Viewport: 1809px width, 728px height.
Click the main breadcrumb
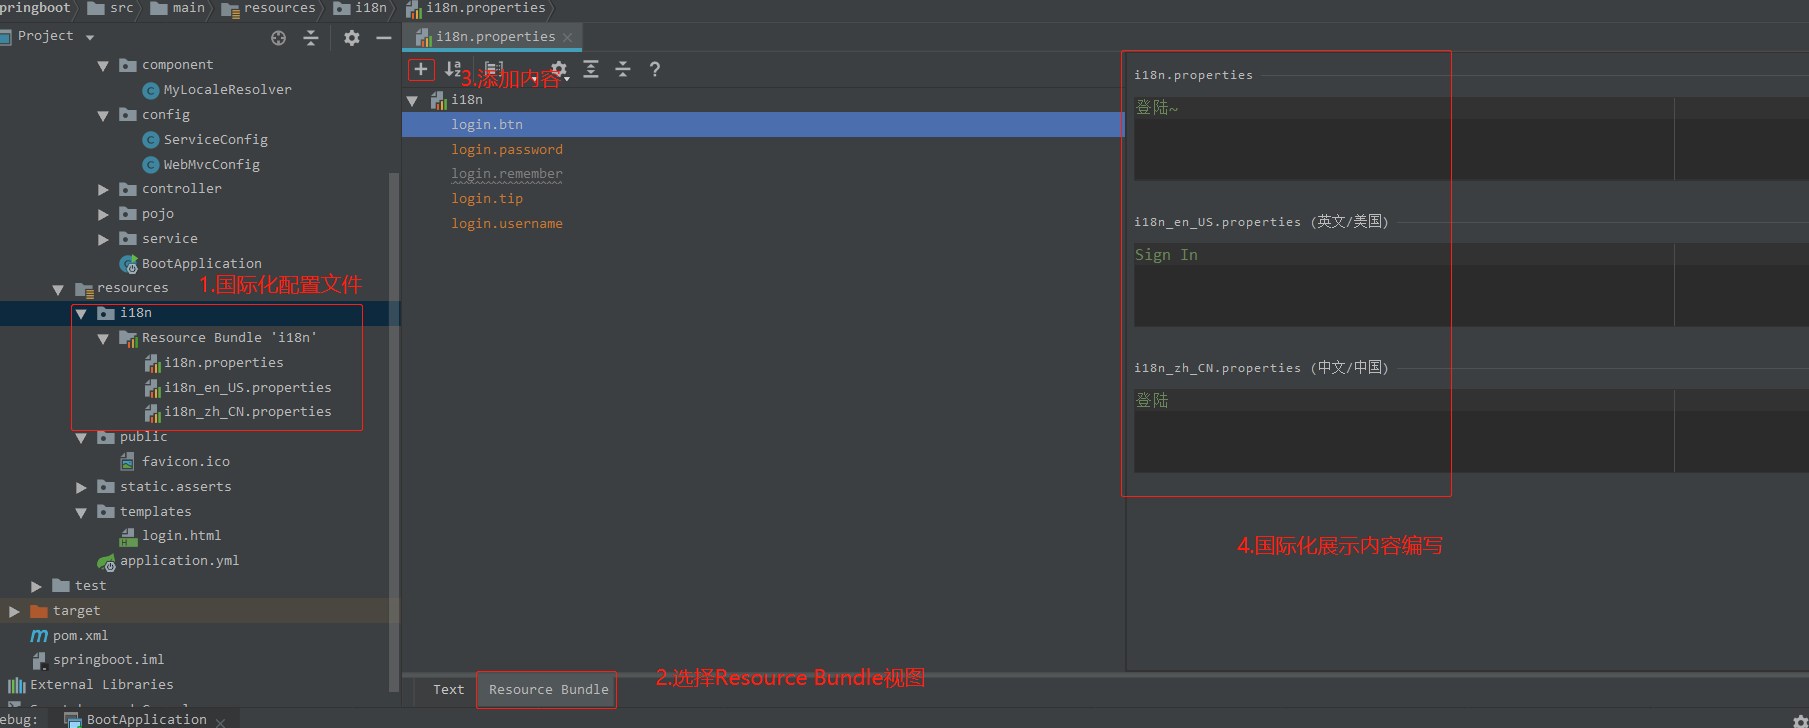[x=178, y=8]
